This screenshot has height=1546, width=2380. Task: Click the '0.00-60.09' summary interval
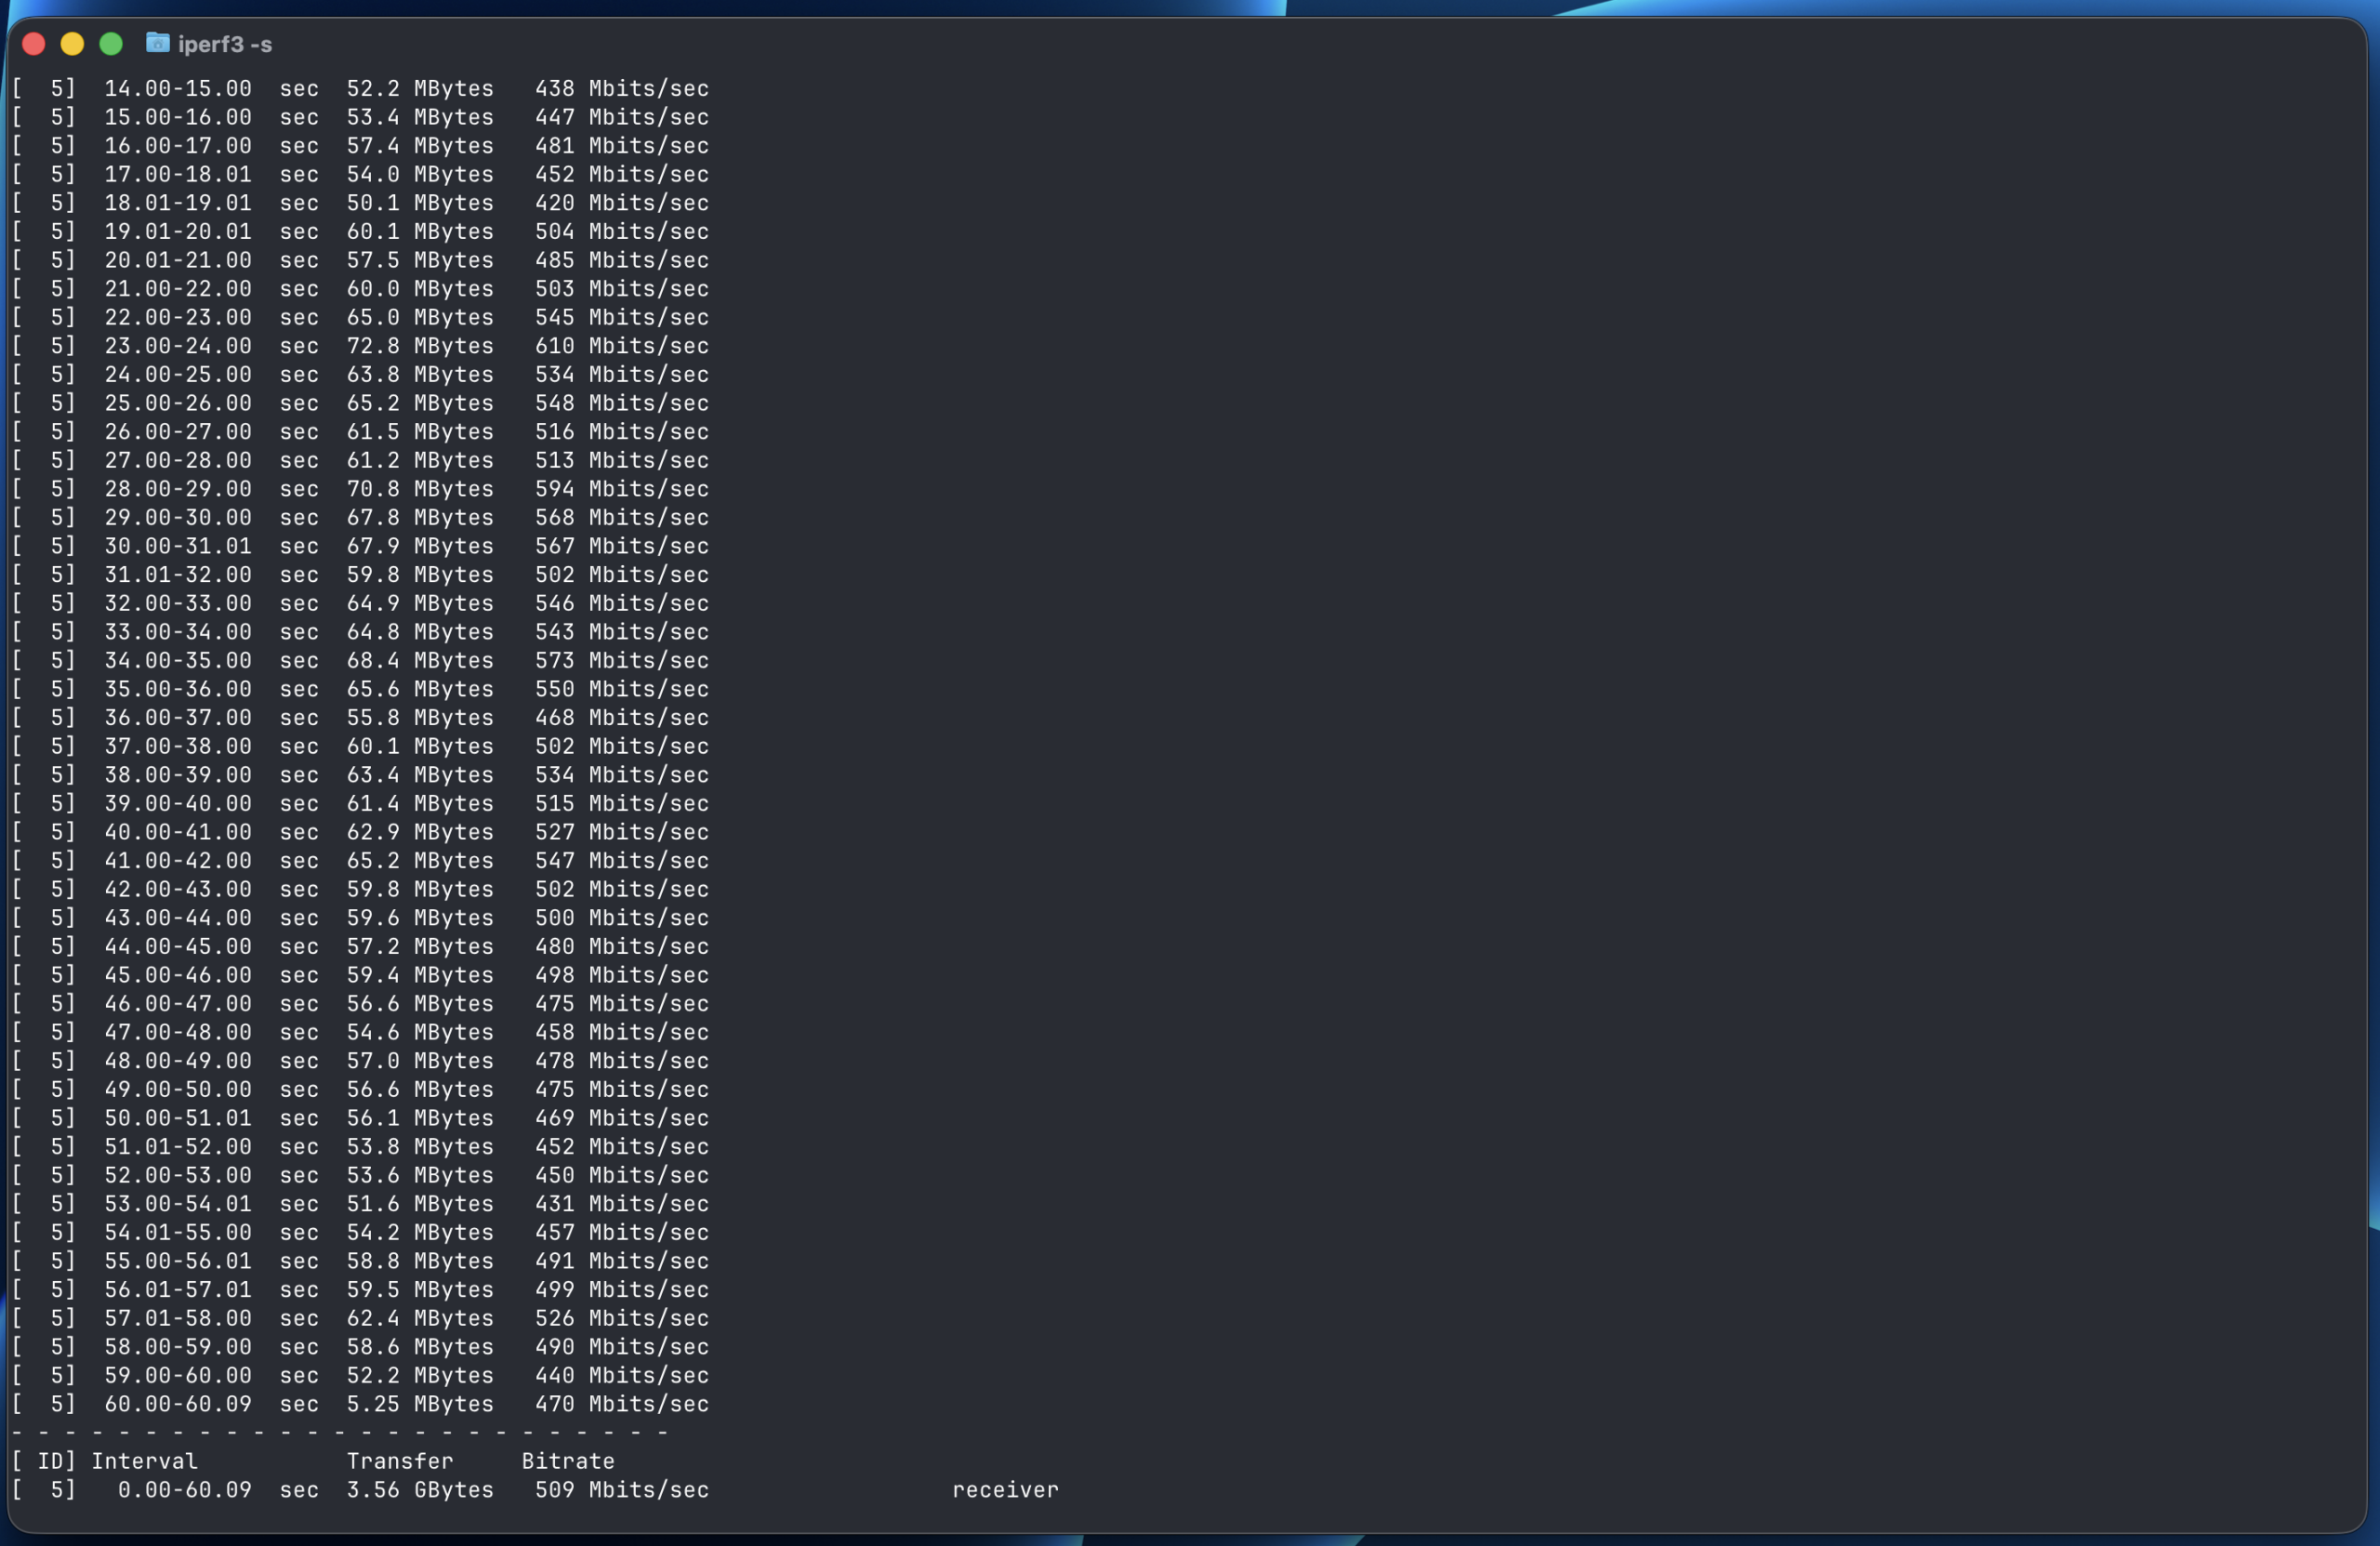(x=185, y=1490)
